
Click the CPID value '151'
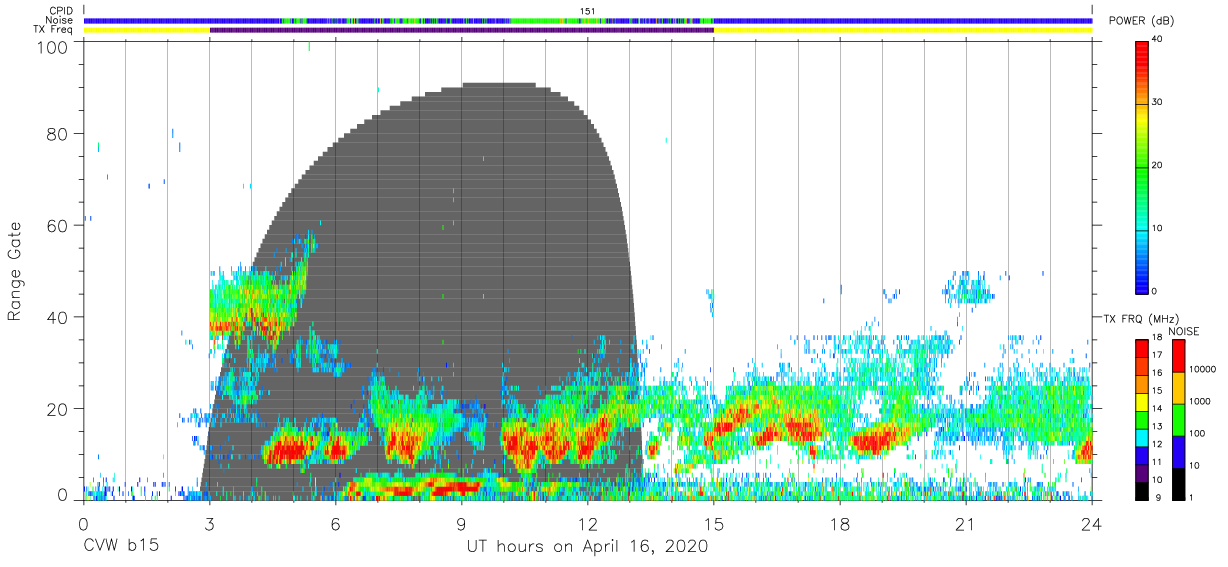click(587, 11)
